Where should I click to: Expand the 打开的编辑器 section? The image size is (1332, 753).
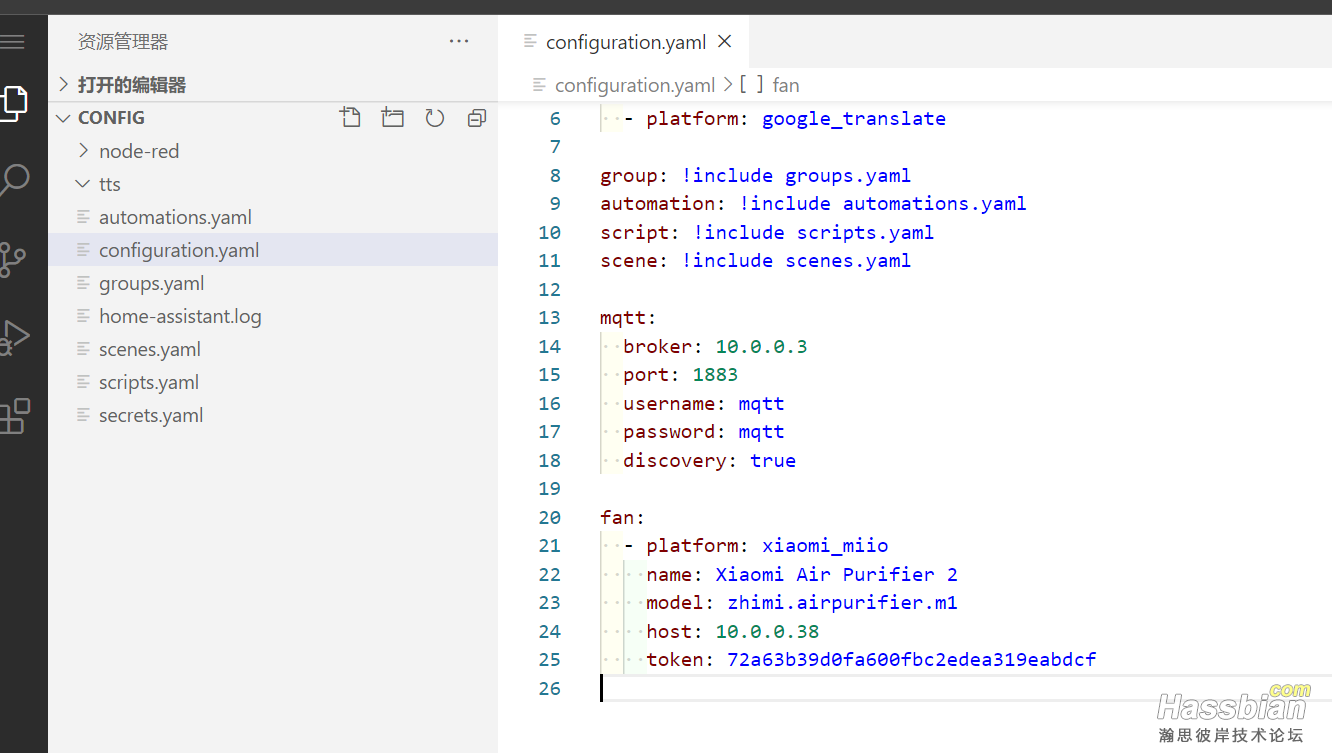(x=273, y=85)
